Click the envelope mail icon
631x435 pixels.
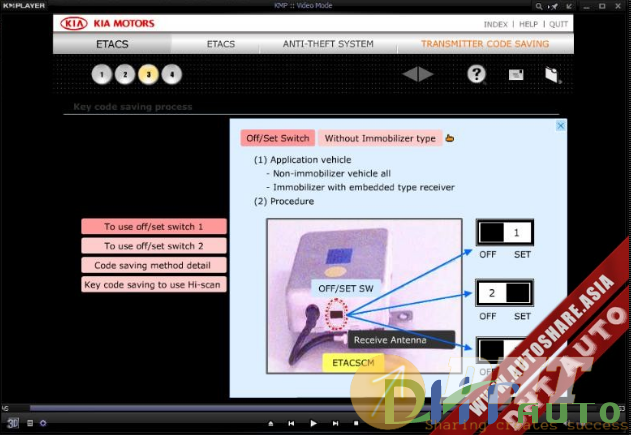(516, 74)
